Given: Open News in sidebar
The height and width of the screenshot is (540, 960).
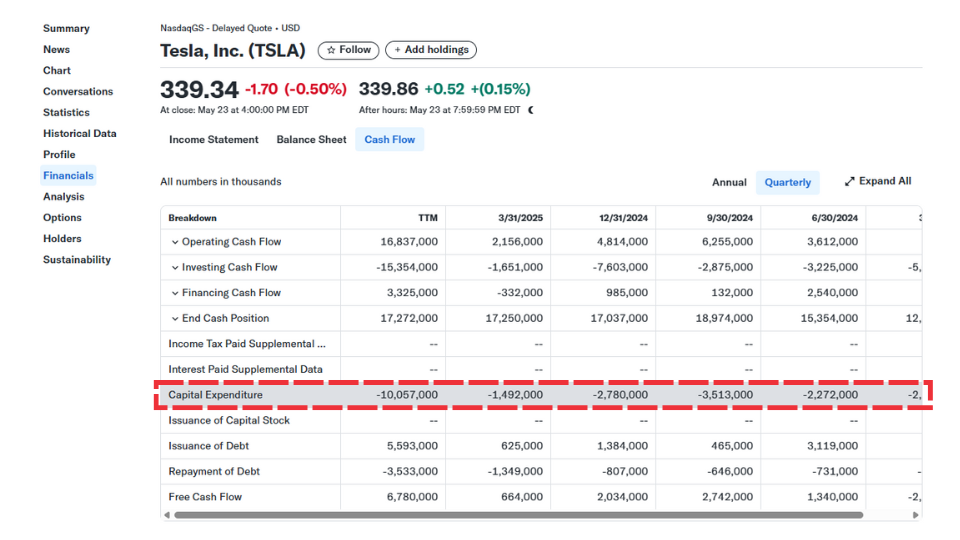Looking at the screenshot, I should (56, 50).
